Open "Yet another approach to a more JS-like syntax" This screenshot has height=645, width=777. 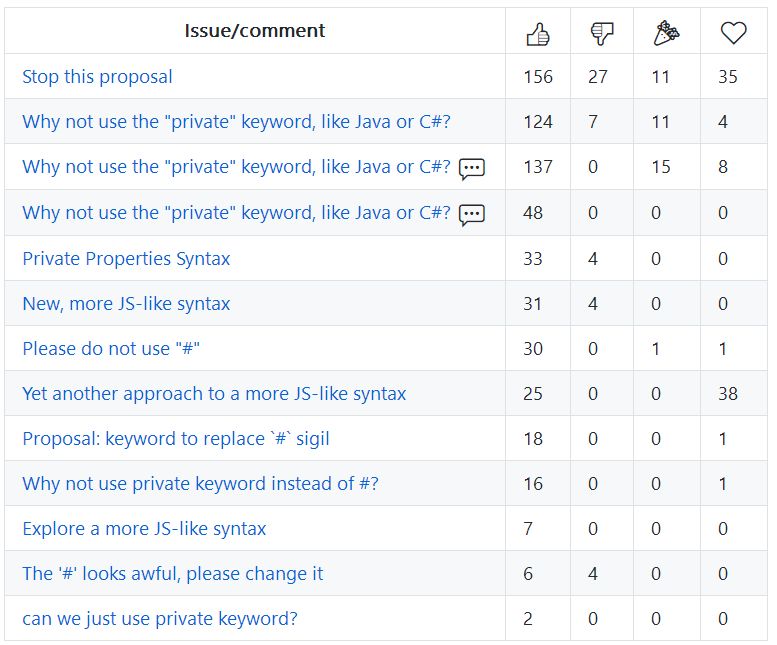[214, 393]
